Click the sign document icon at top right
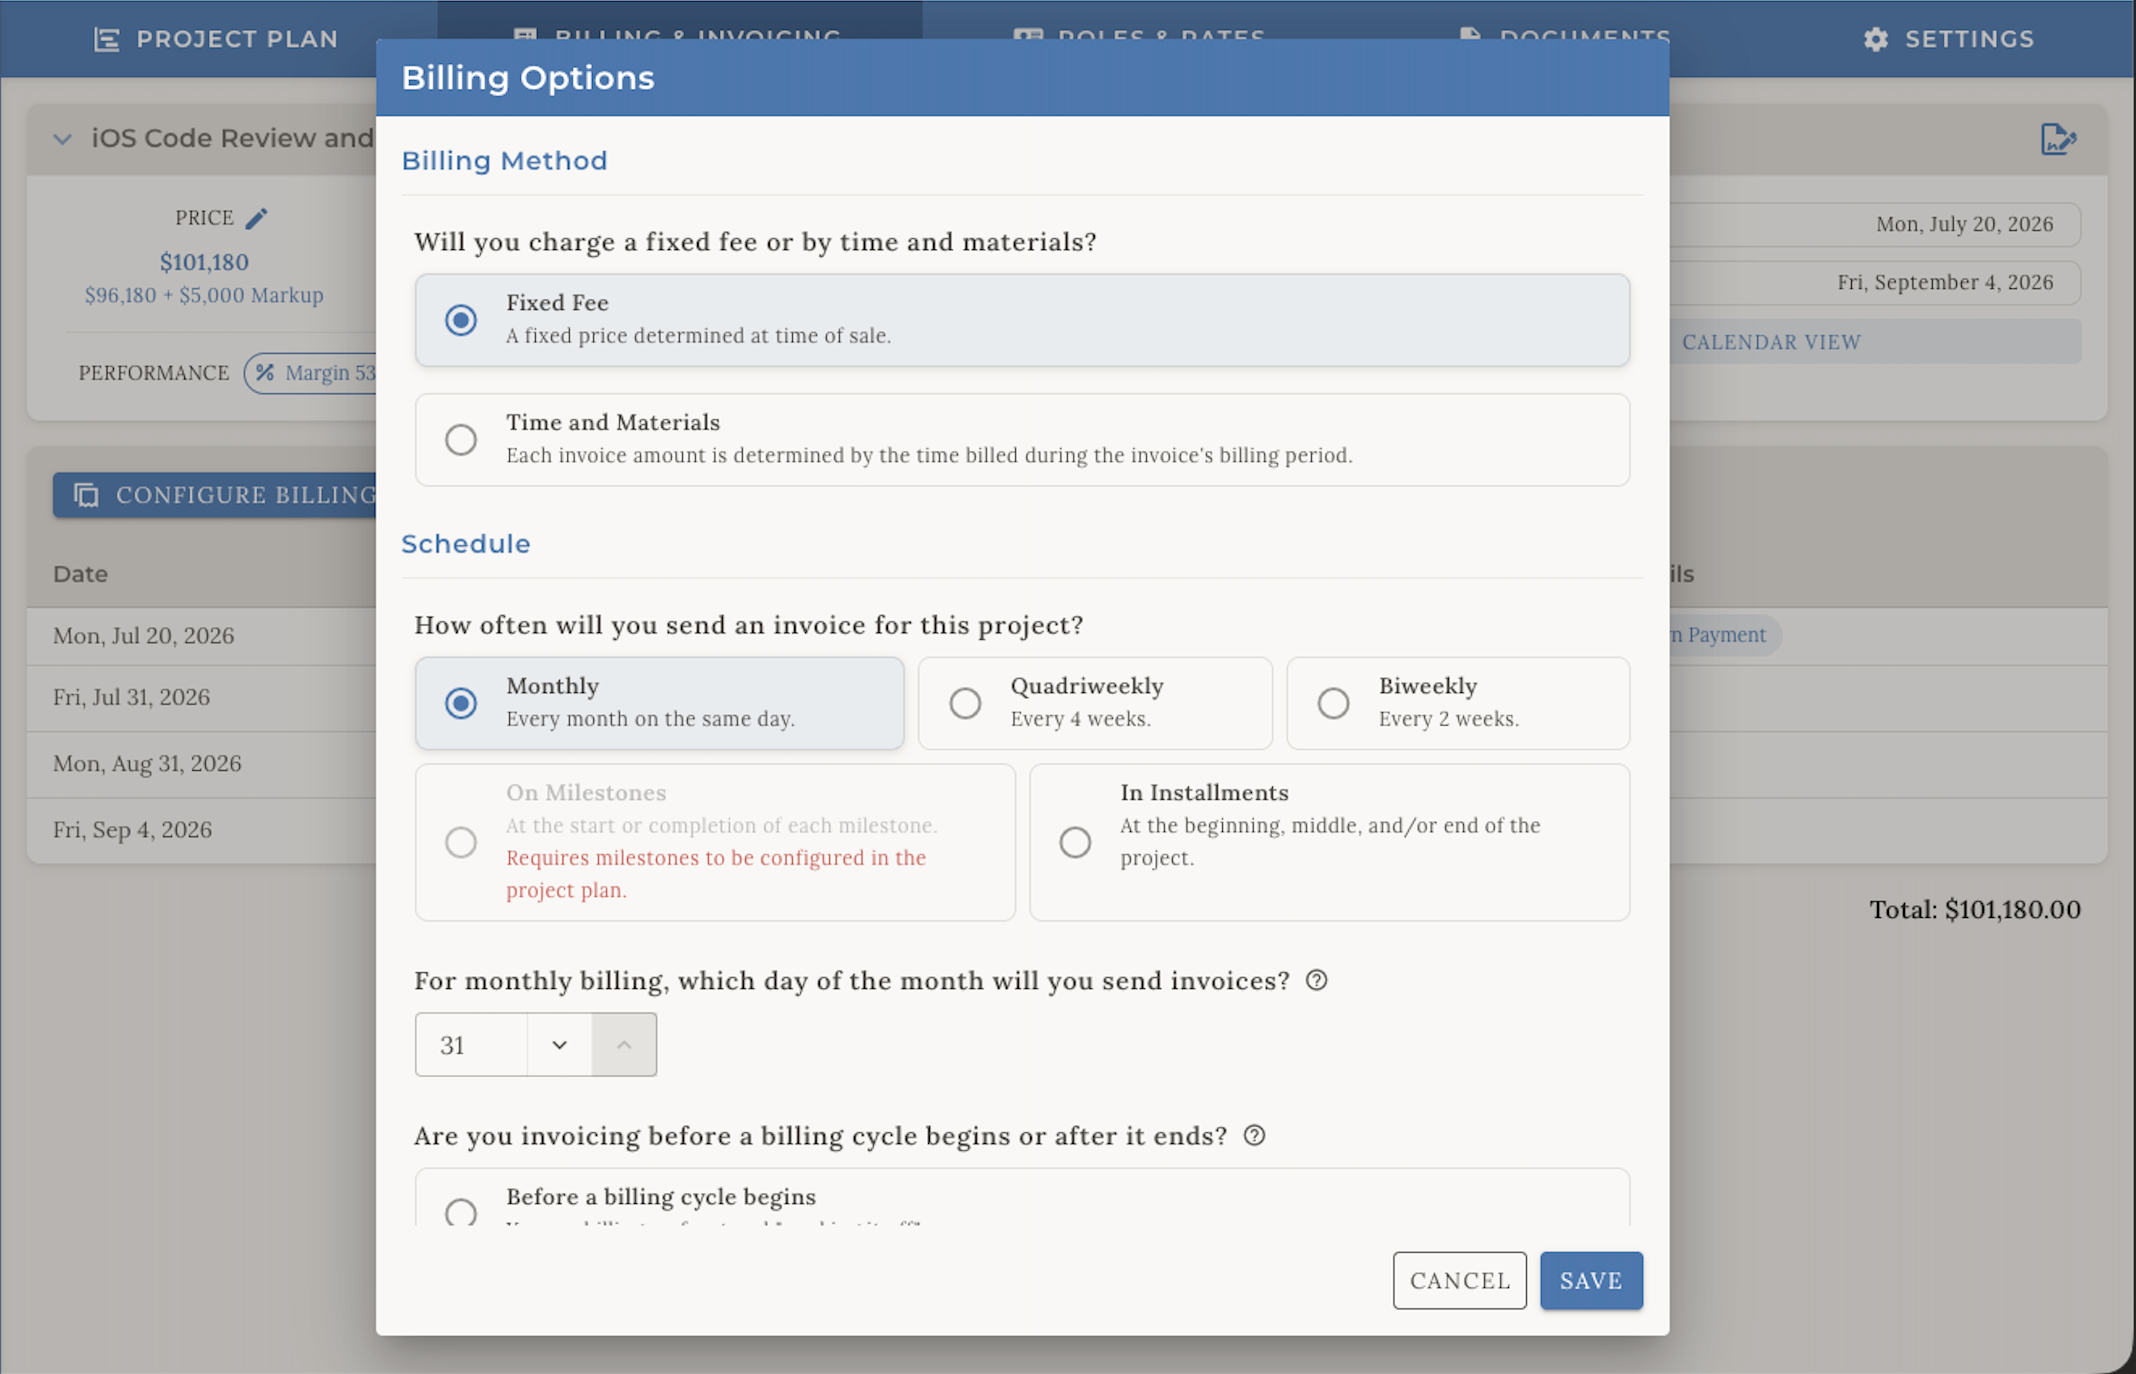 (2058, 139)
